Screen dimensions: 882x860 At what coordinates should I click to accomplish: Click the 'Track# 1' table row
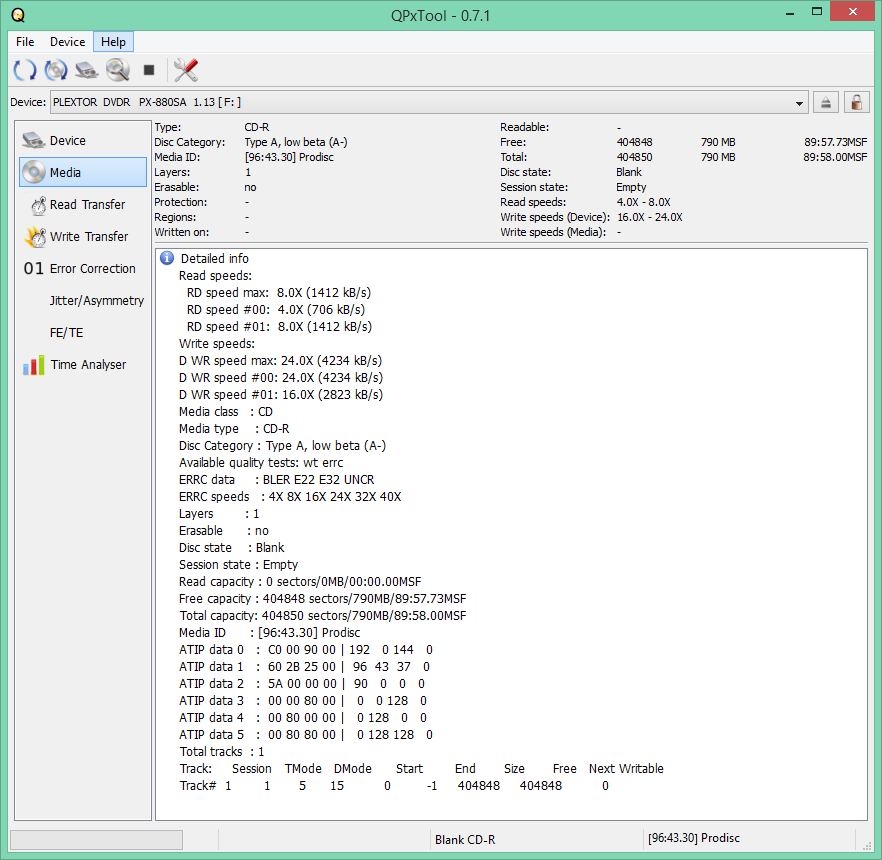[x=394, y=786]
